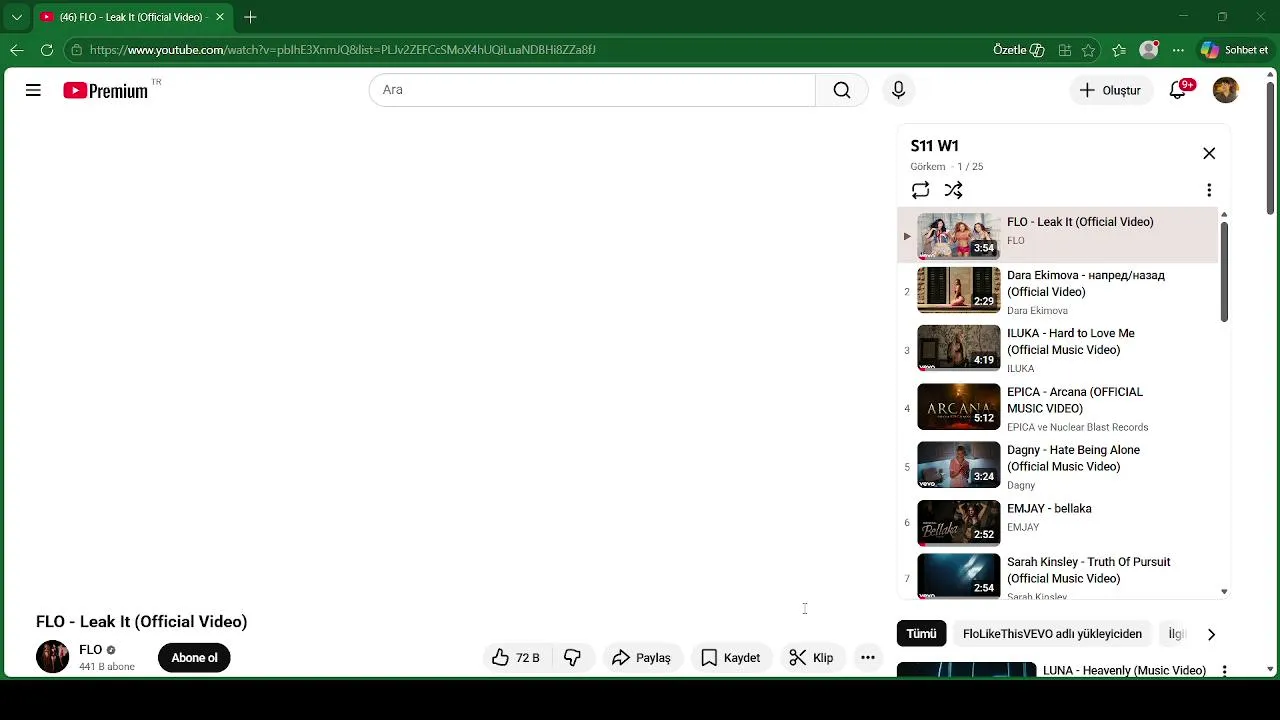Show next filter chips with arrow
The height and width of the screenshot is (720, 1280).
1211,634
